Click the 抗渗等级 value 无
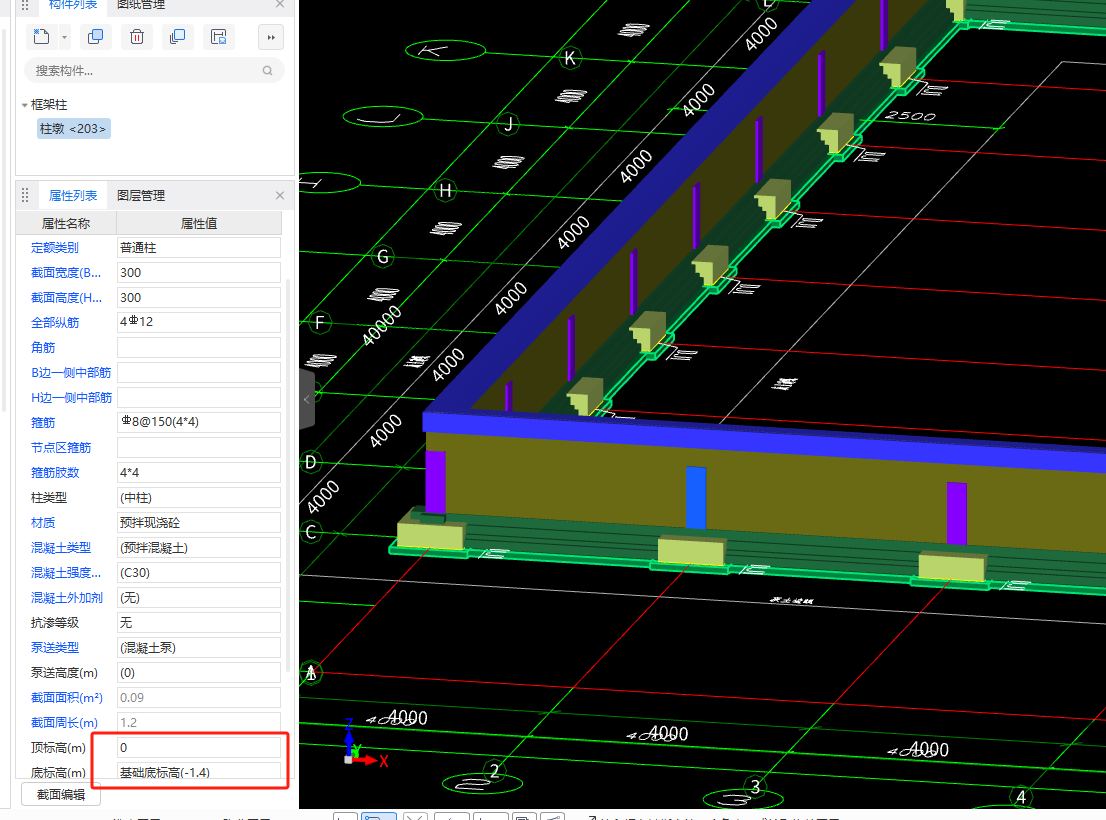1106x820 pixels. [199, 623]
